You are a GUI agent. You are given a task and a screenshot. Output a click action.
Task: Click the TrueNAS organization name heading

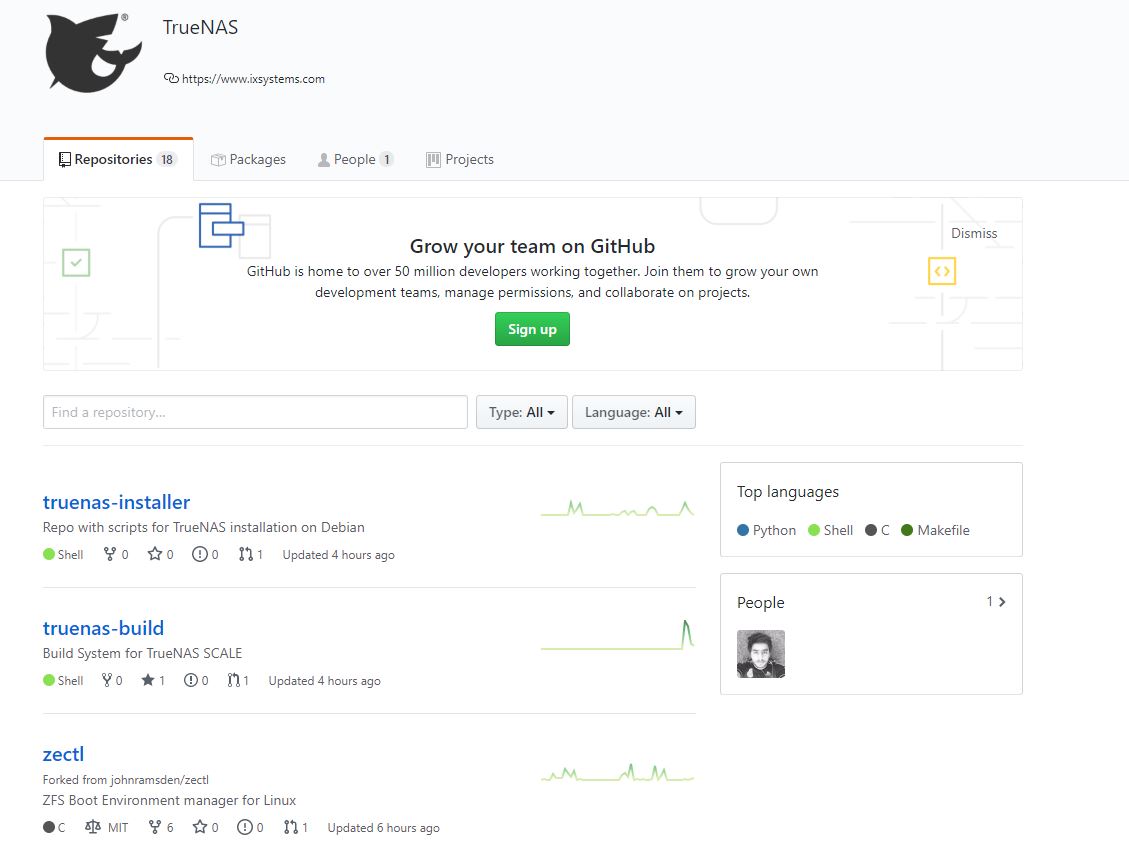tap(200, 27)
